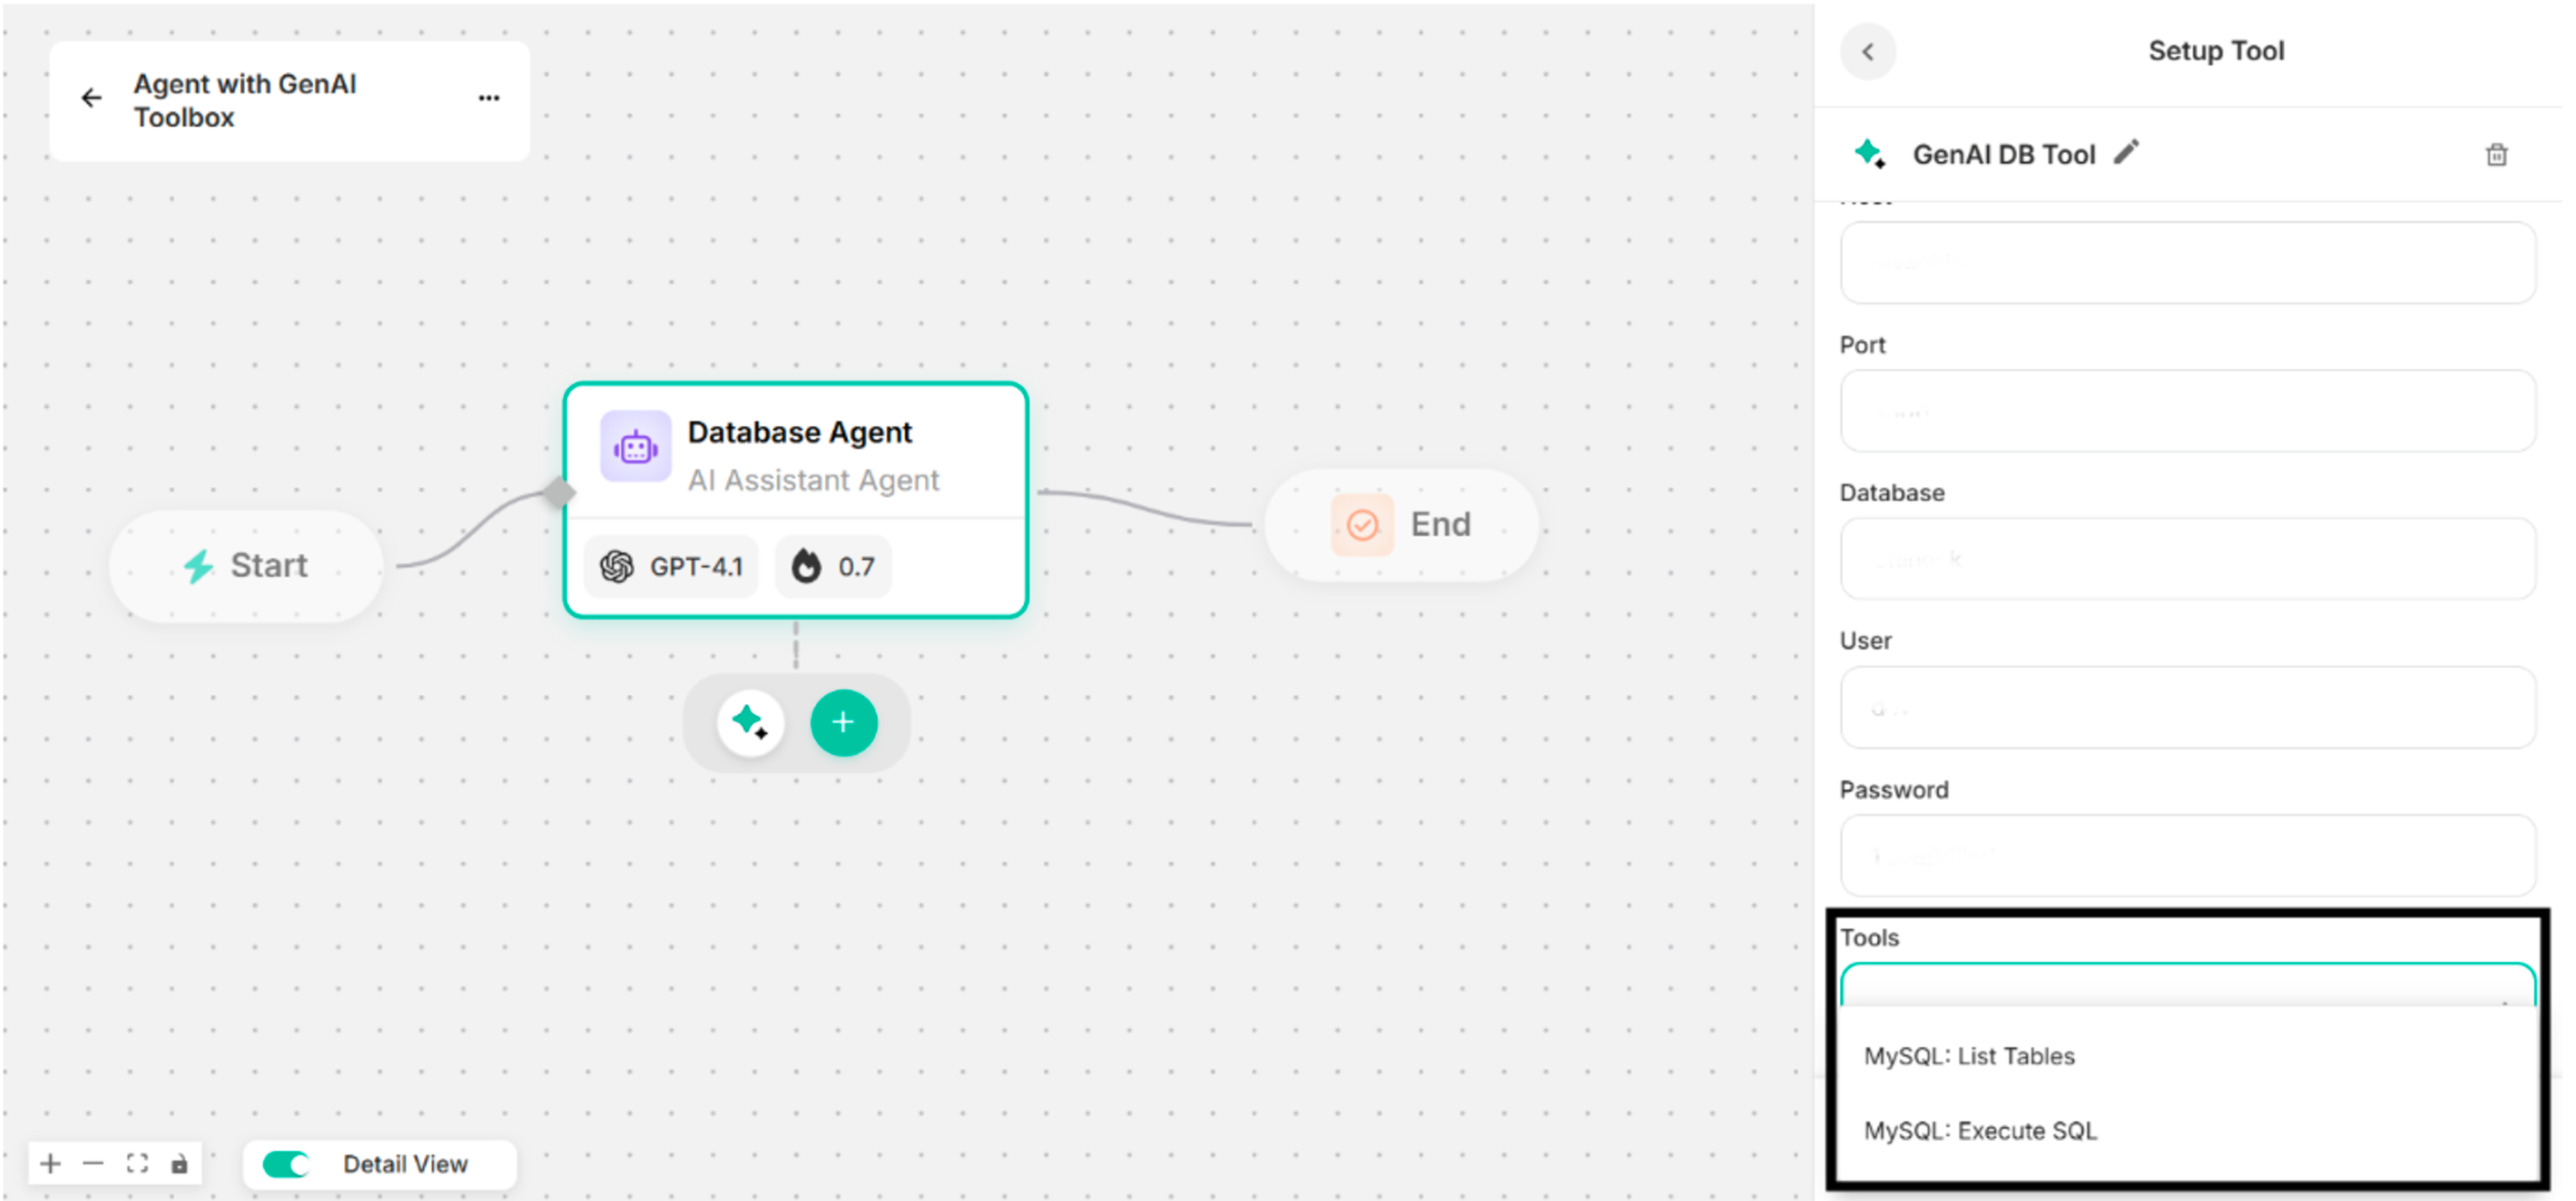Fit the canvas to view
This screenshot has height=1201, width=2576.
(137, 1164)
